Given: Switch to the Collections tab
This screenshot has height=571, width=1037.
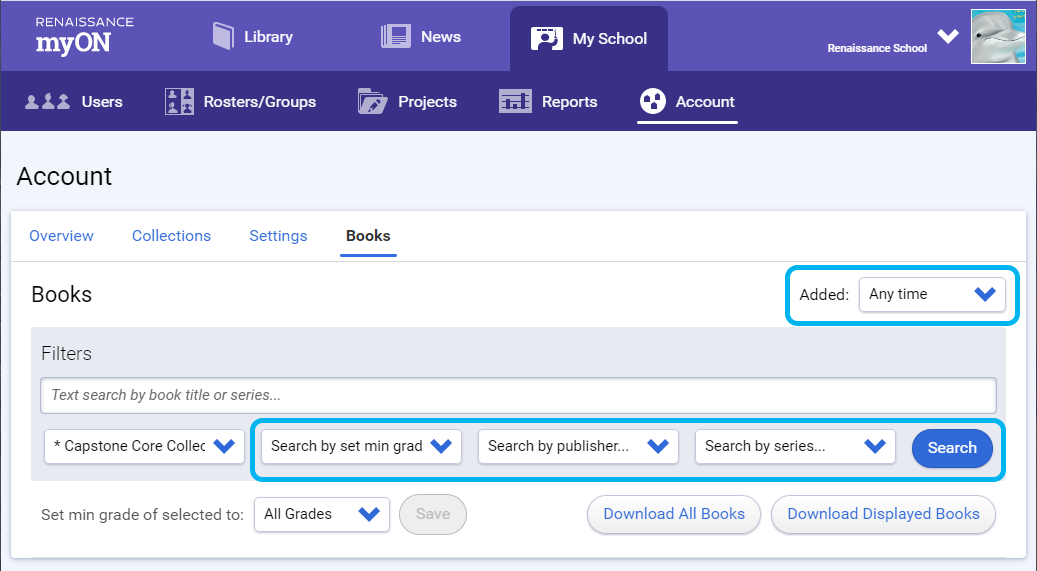Looking at the screenshot, I should coord(171,236).
